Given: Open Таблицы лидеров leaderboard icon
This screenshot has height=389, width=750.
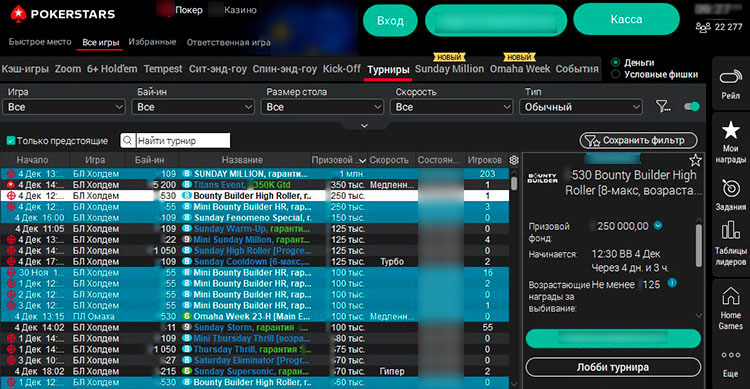Looking at the screenshot, I should coord(730,230).
